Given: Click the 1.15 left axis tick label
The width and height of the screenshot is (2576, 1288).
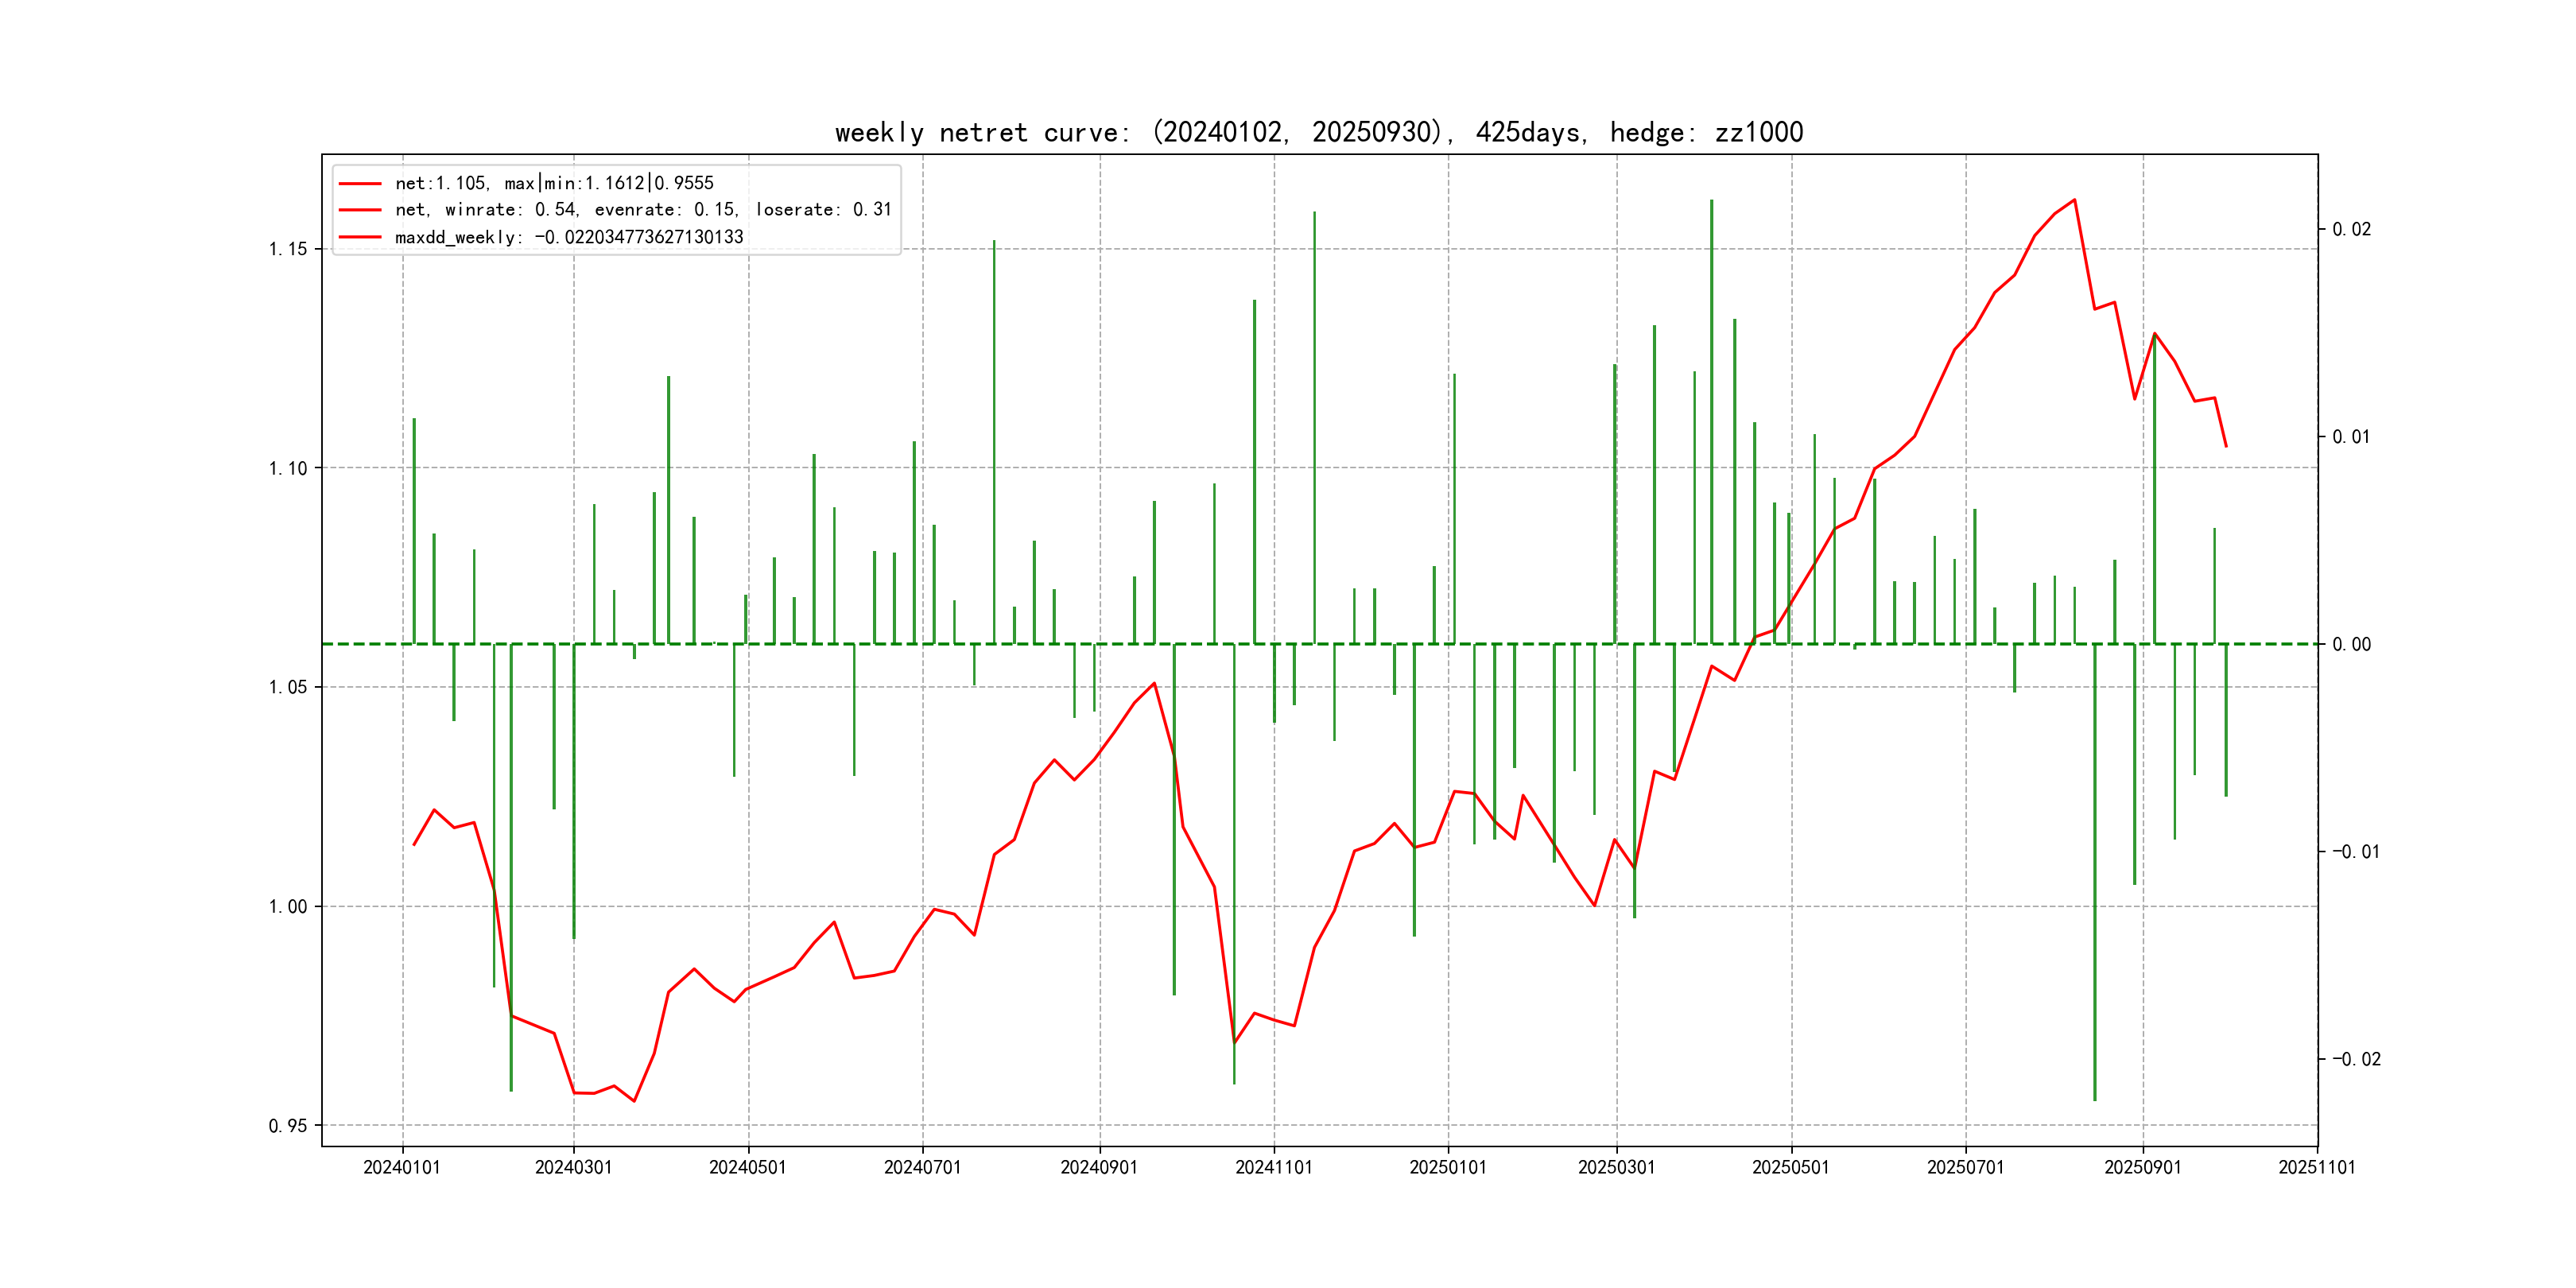Looking at the screenshot, I should (288, 249).
